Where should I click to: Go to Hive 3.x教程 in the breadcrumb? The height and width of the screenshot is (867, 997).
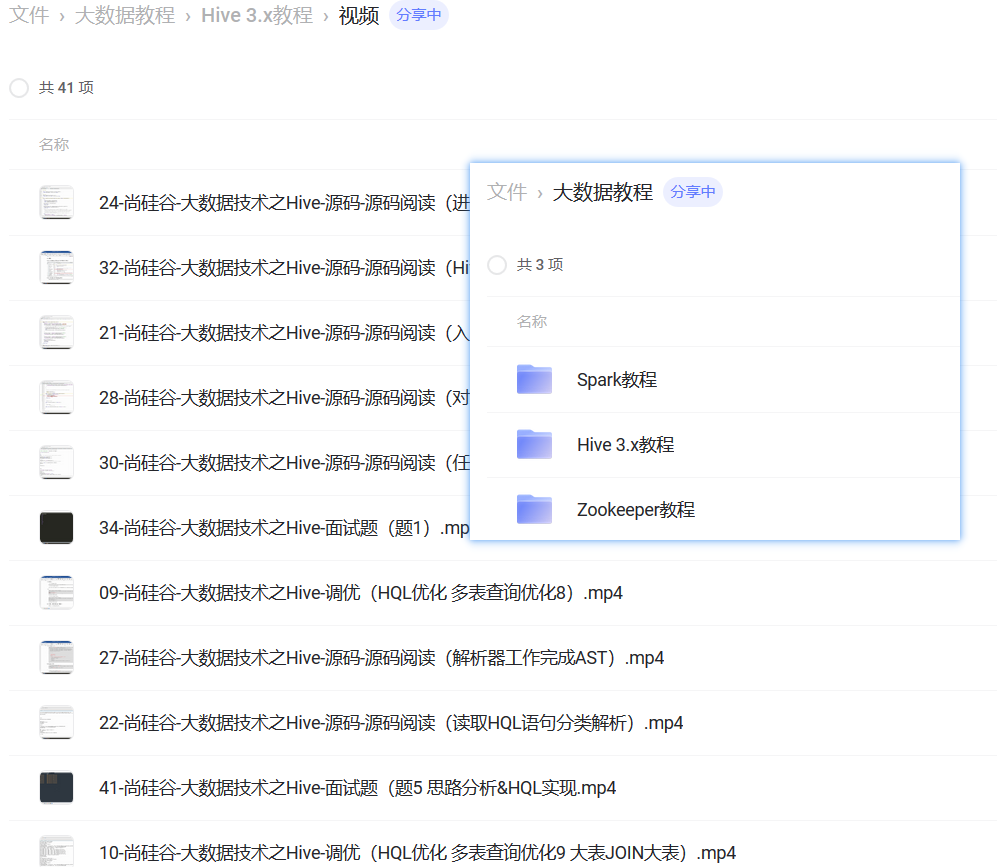pos(257,15)
